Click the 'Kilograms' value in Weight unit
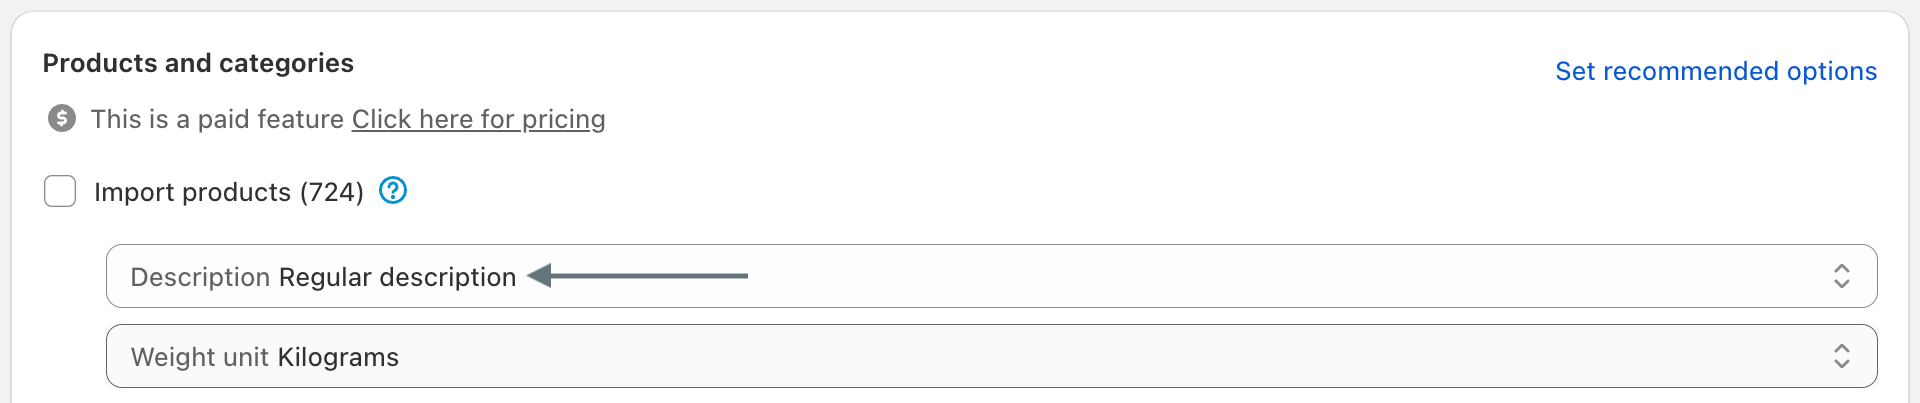 point(338,357)
